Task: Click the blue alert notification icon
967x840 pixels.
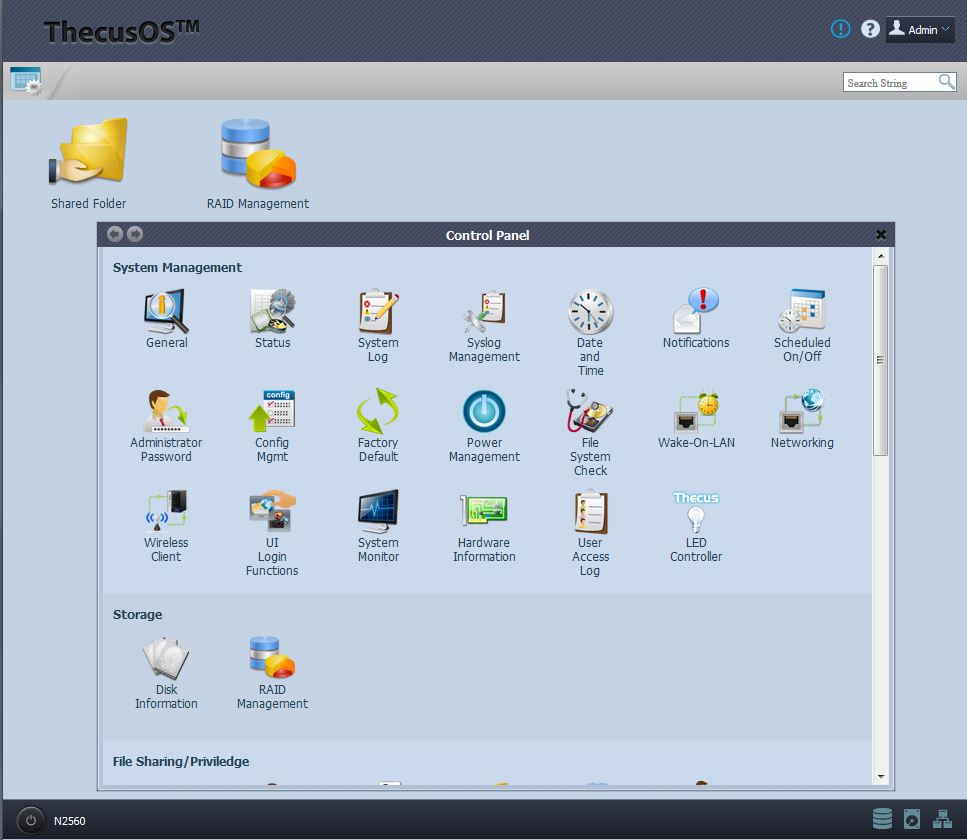Action: (x=840, y=29)
